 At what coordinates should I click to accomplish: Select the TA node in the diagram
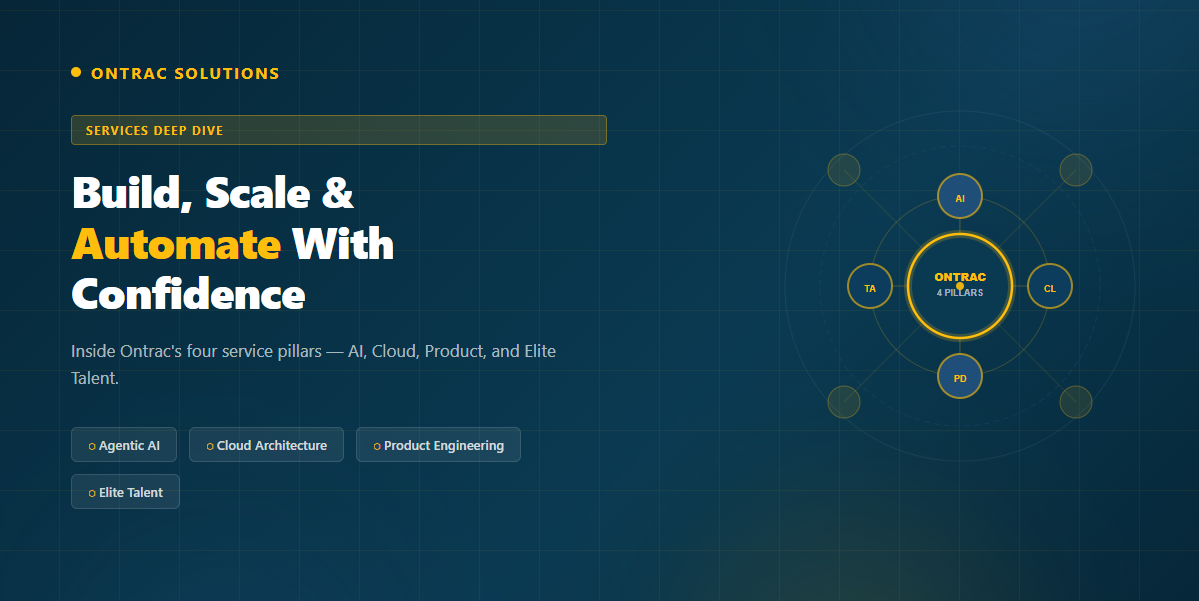[x=870, y=287]
